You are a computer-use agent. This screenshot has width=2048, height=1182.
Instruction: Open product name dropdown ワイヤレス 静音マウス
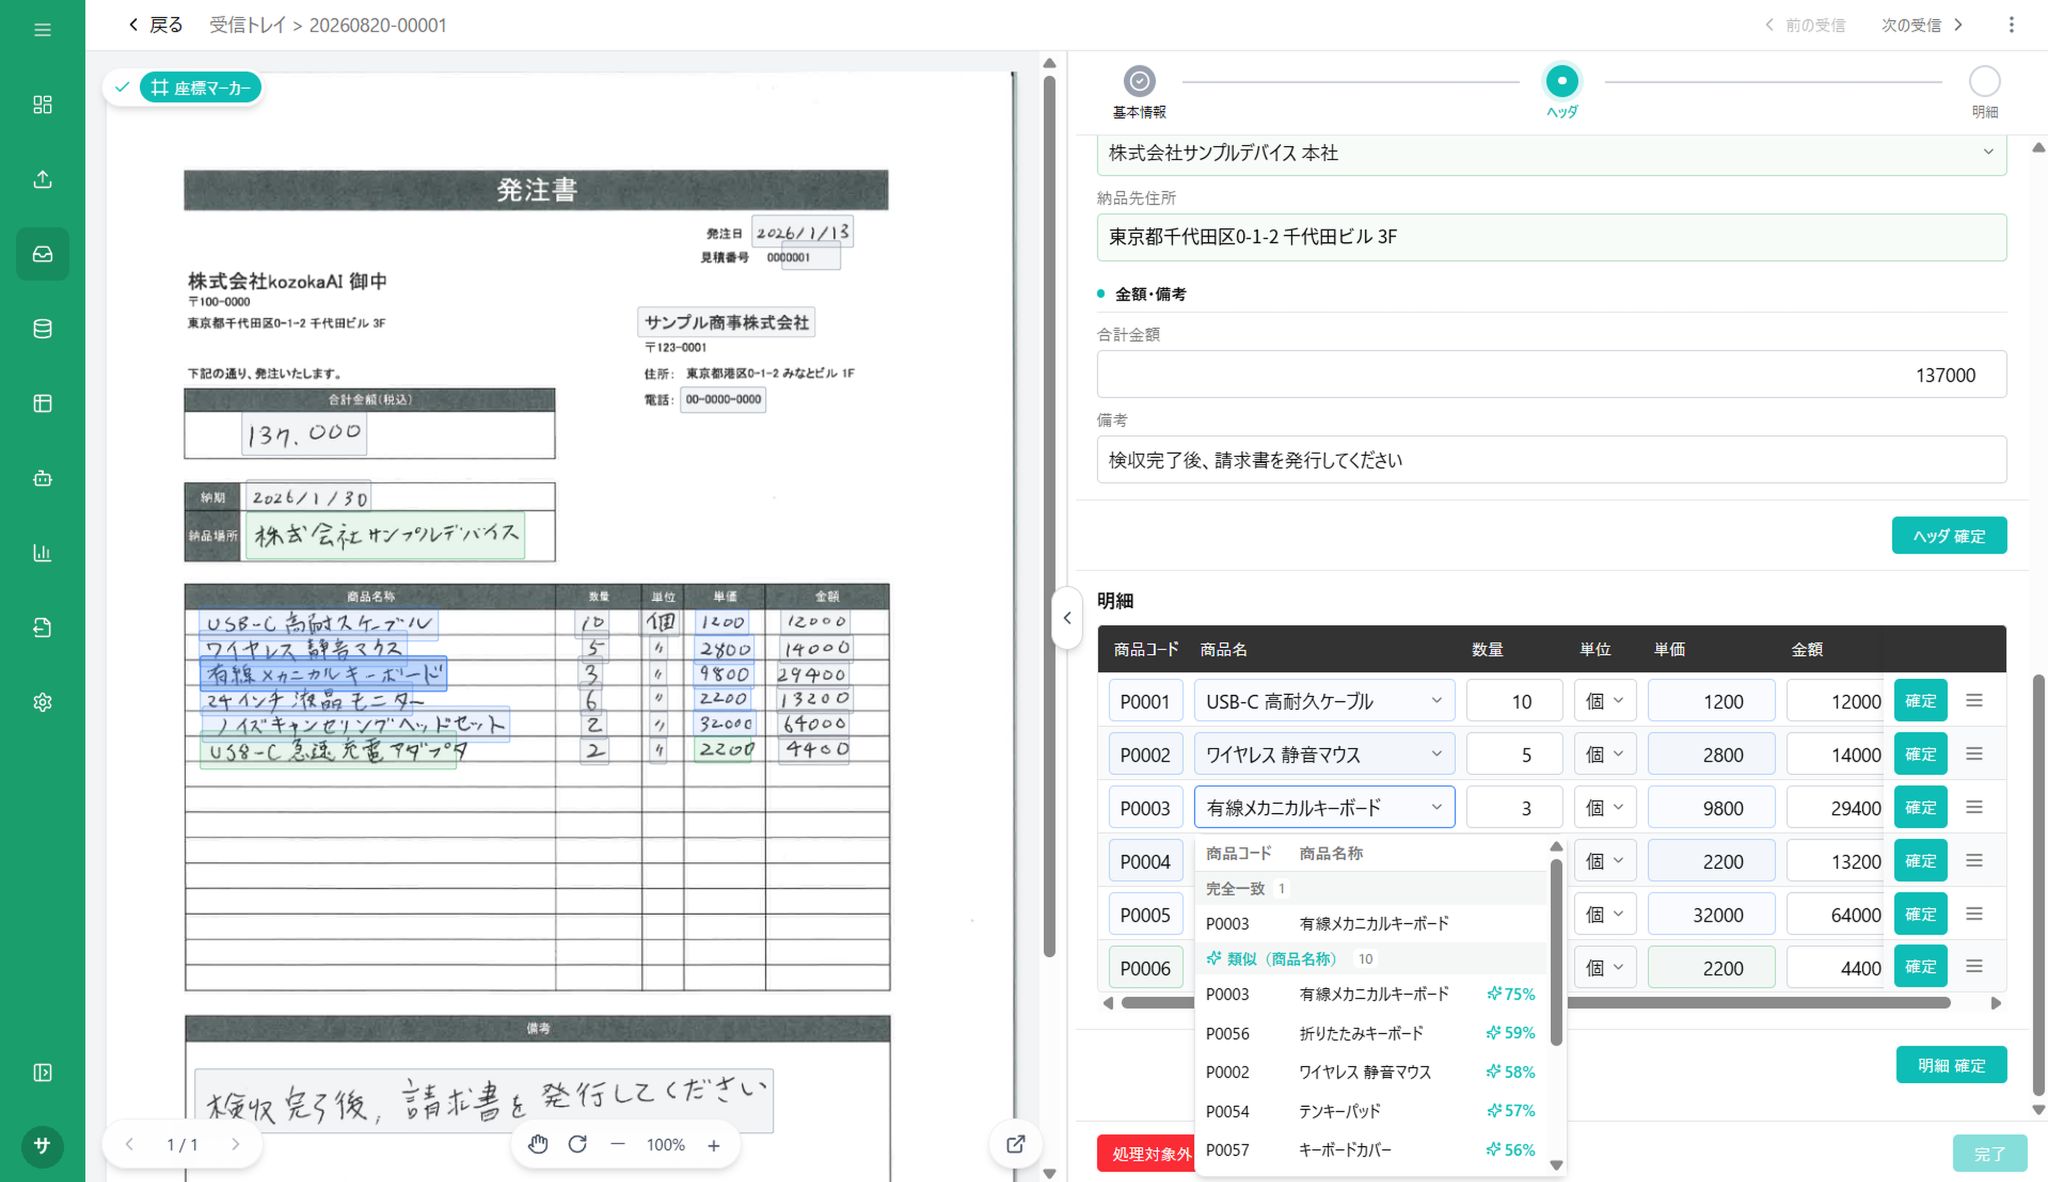click(1324, 754)
